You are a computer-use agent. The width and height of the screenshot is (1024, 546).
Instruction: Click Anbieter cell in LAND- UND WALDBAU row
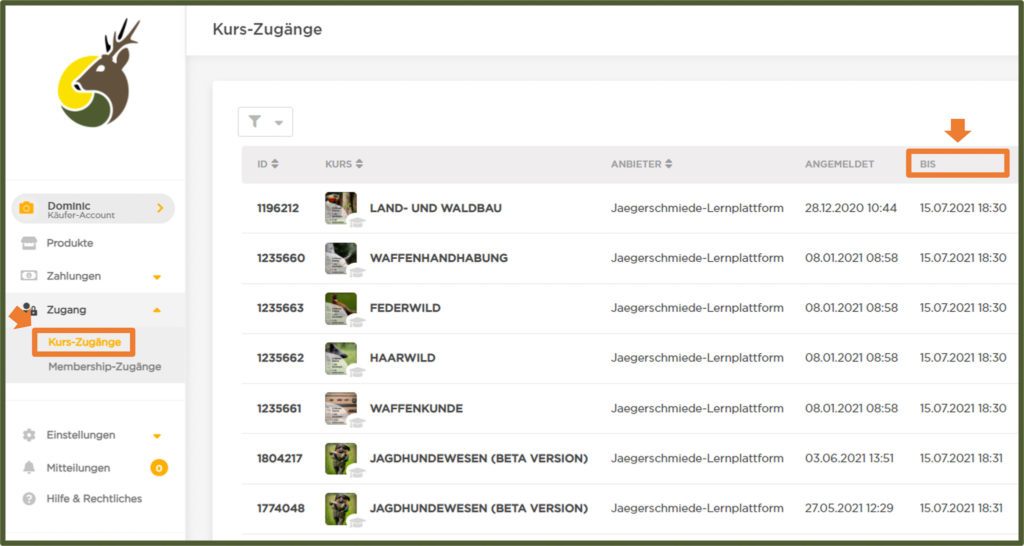(697, 208)
